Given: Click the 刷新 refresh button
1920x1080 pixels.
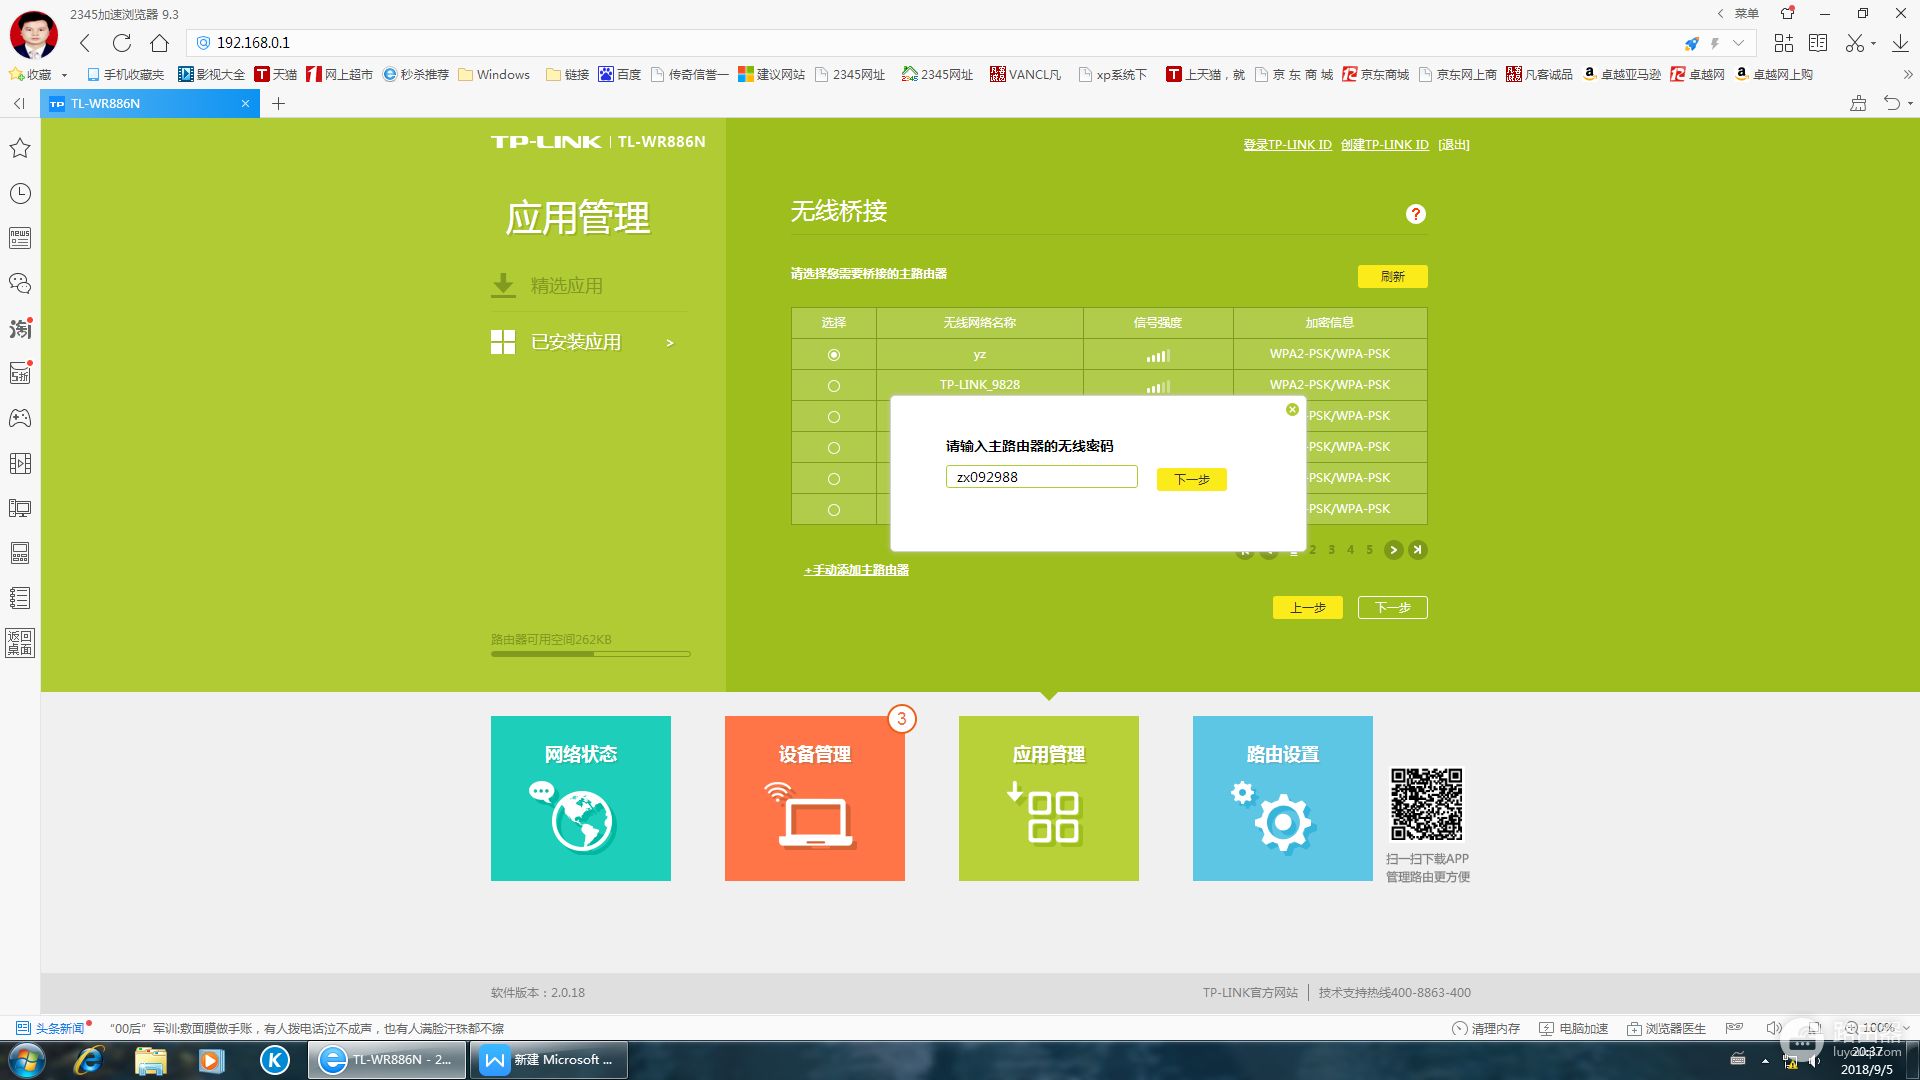Looking at the screenshot, I should coord(1392,277).
